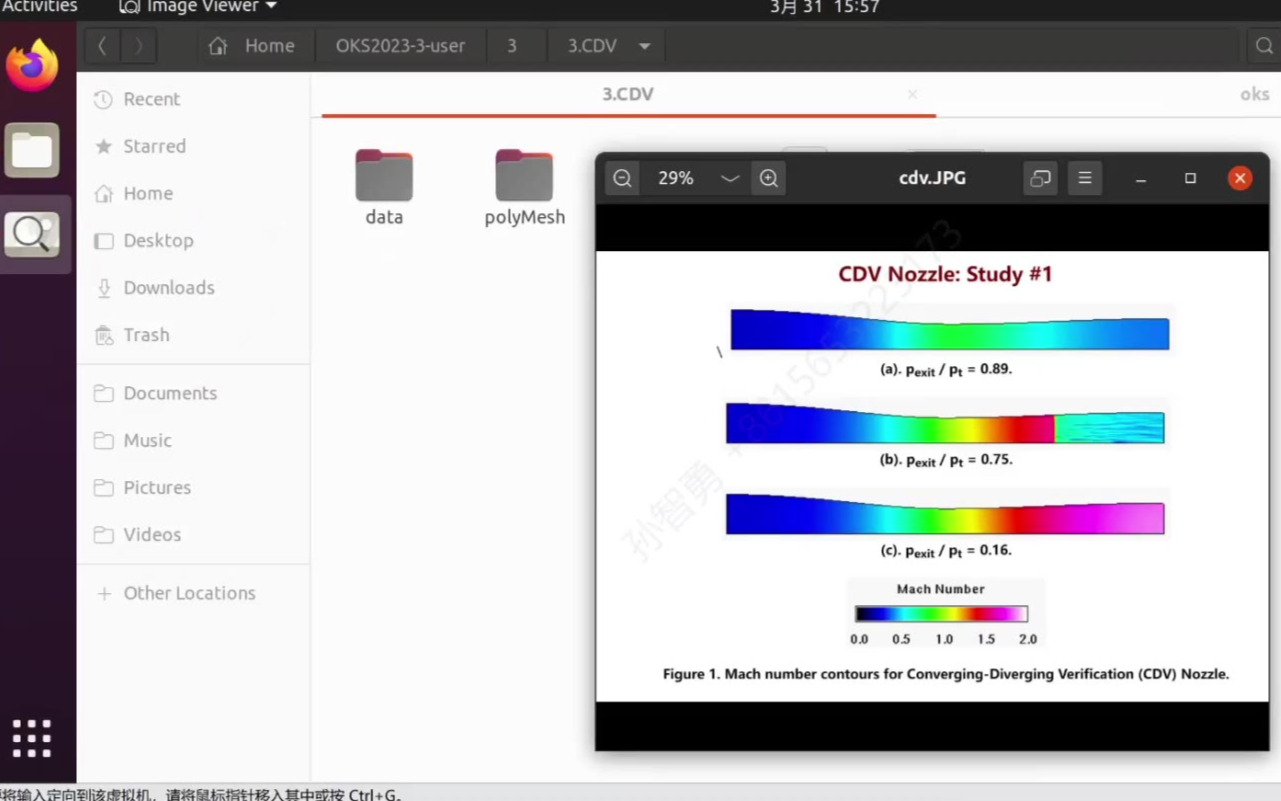Click the image gallery view icon
The width and height of the screenshot is (1281, 801).
(x=1040, y=178)
